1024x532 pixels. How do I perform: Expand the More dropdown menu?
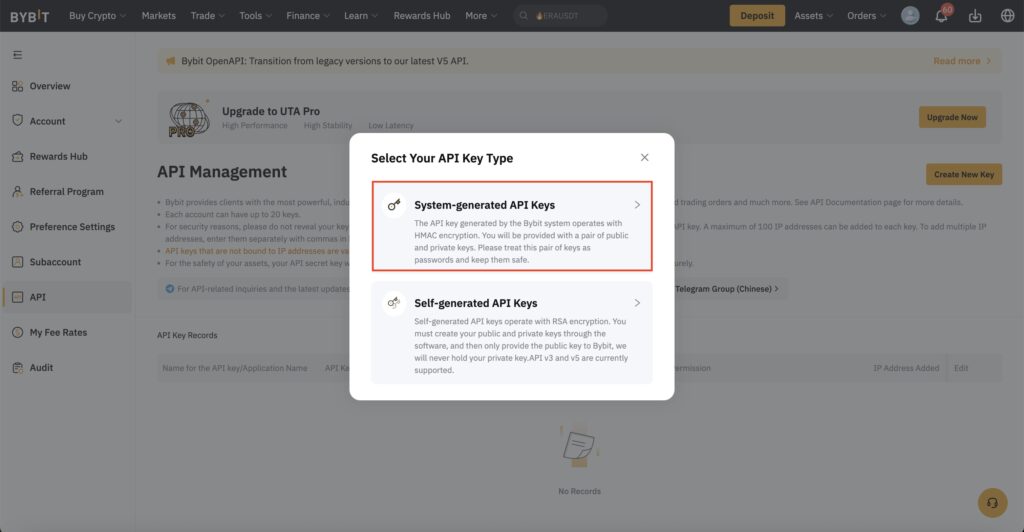coord(481,16)
